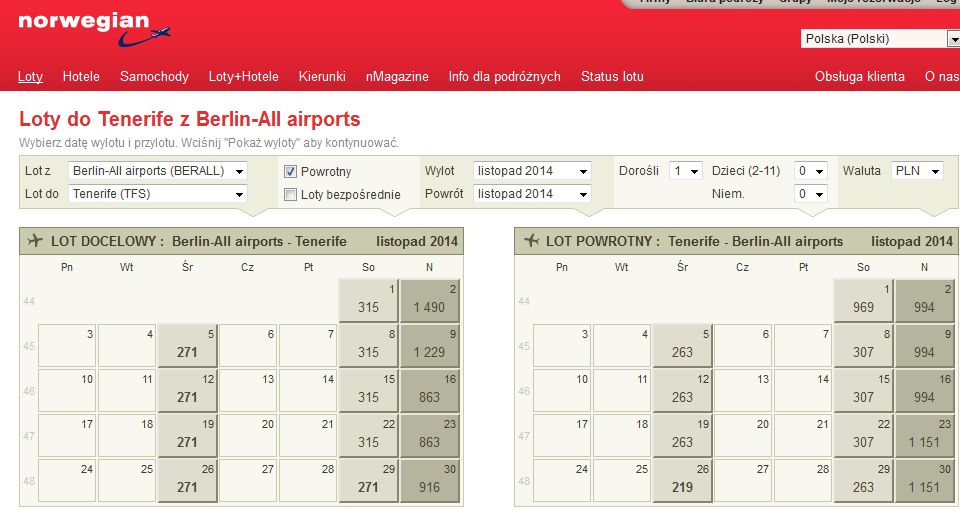Select return November 15 fare 307
Viewport: 960px width, 511px height.
click(863, 391)
